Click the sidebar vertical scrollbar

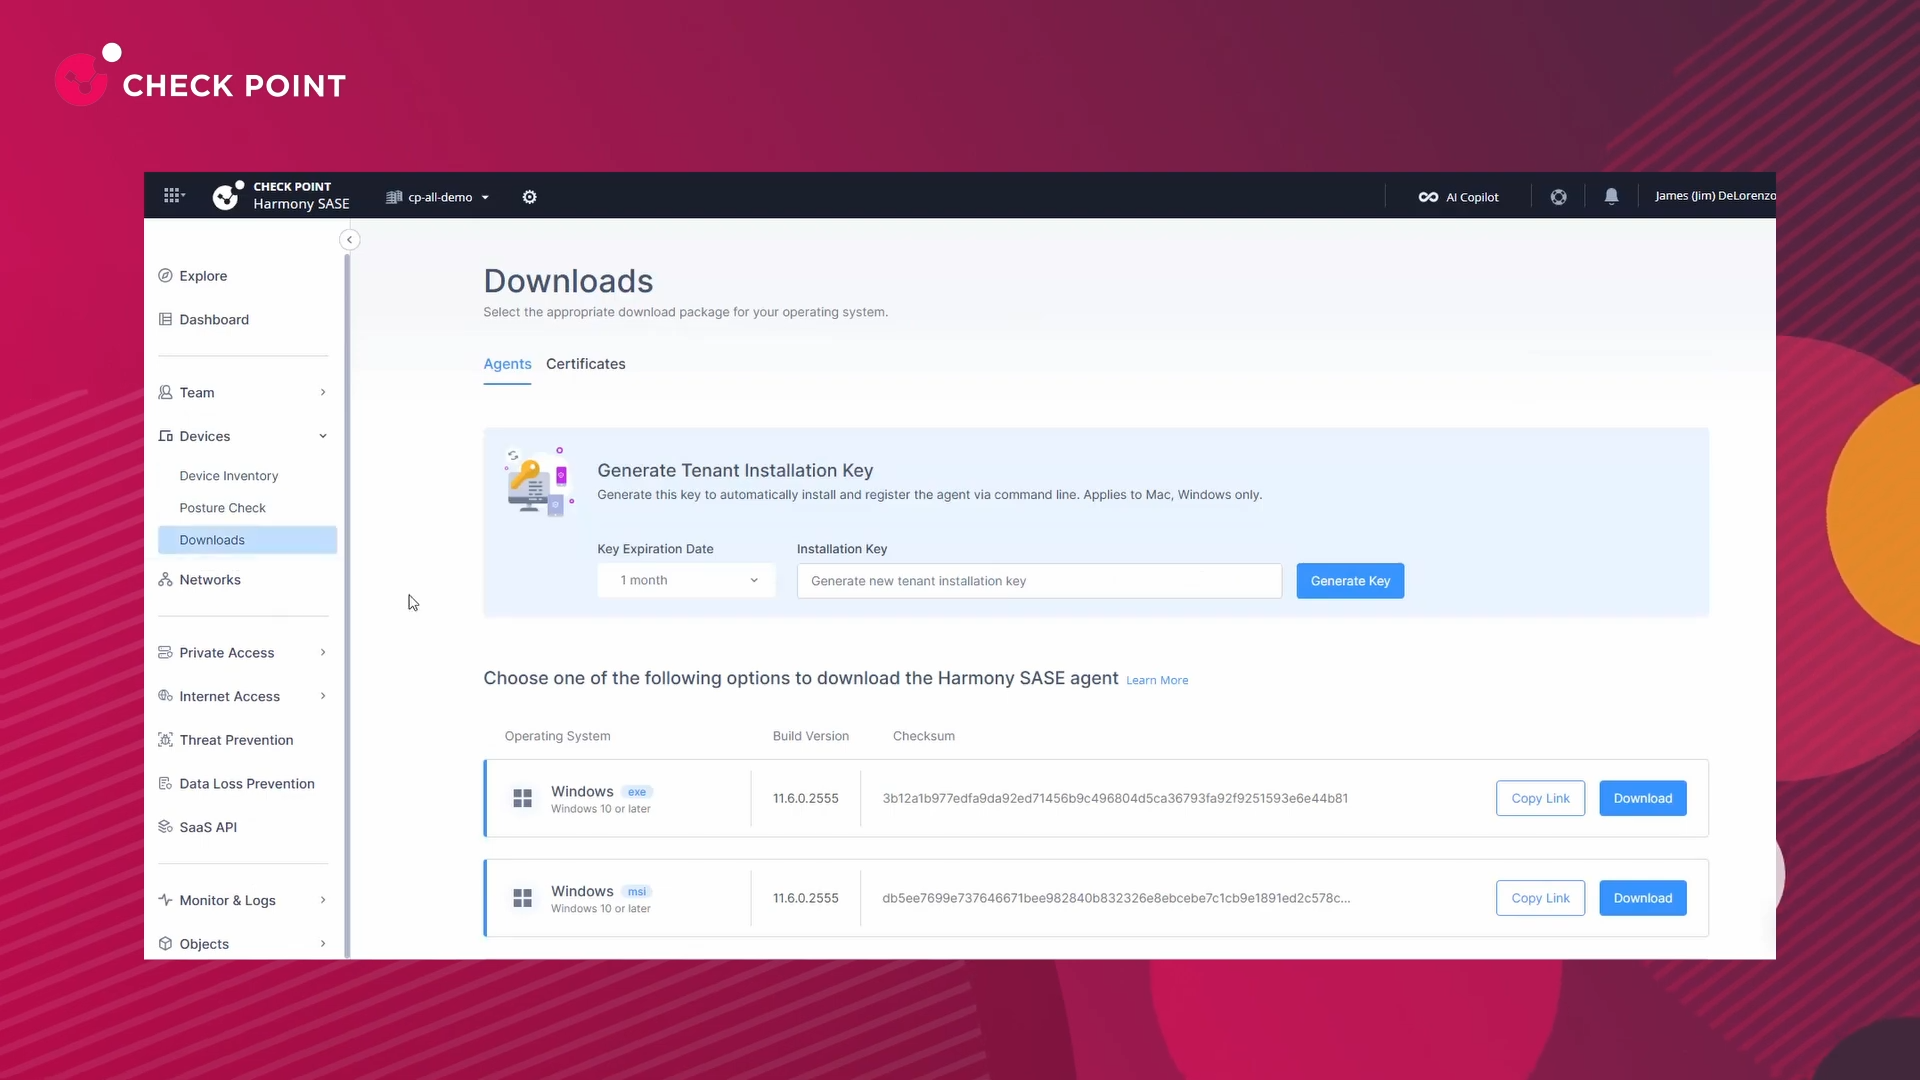pyautogui.click(x=347, y=605)
